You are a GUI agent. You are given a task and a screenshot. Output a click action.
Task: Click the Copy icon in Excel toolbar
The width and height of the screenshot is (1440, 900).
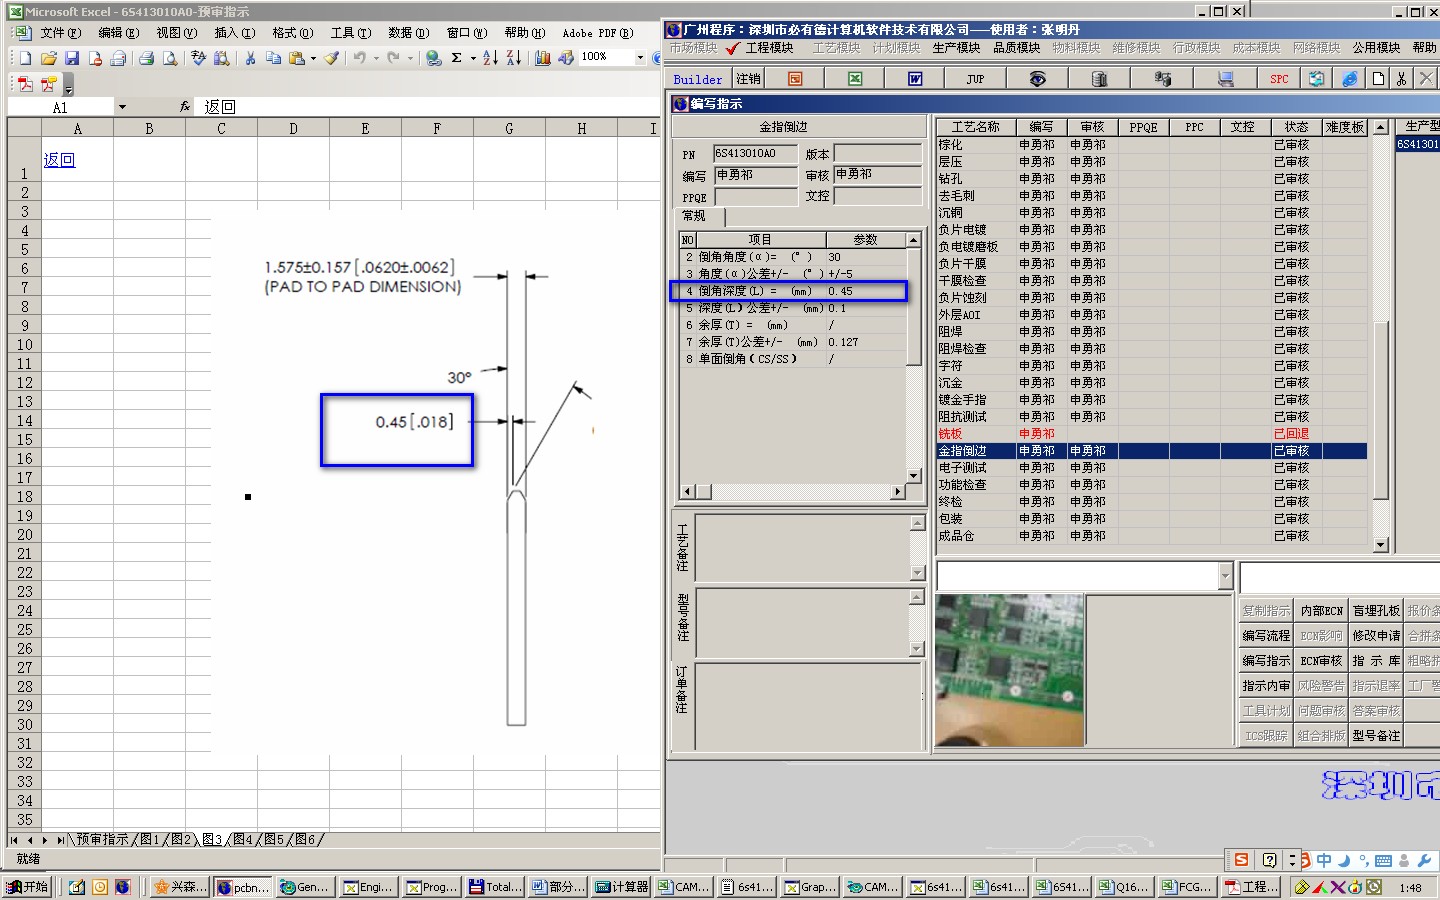[x=273, y=58]
